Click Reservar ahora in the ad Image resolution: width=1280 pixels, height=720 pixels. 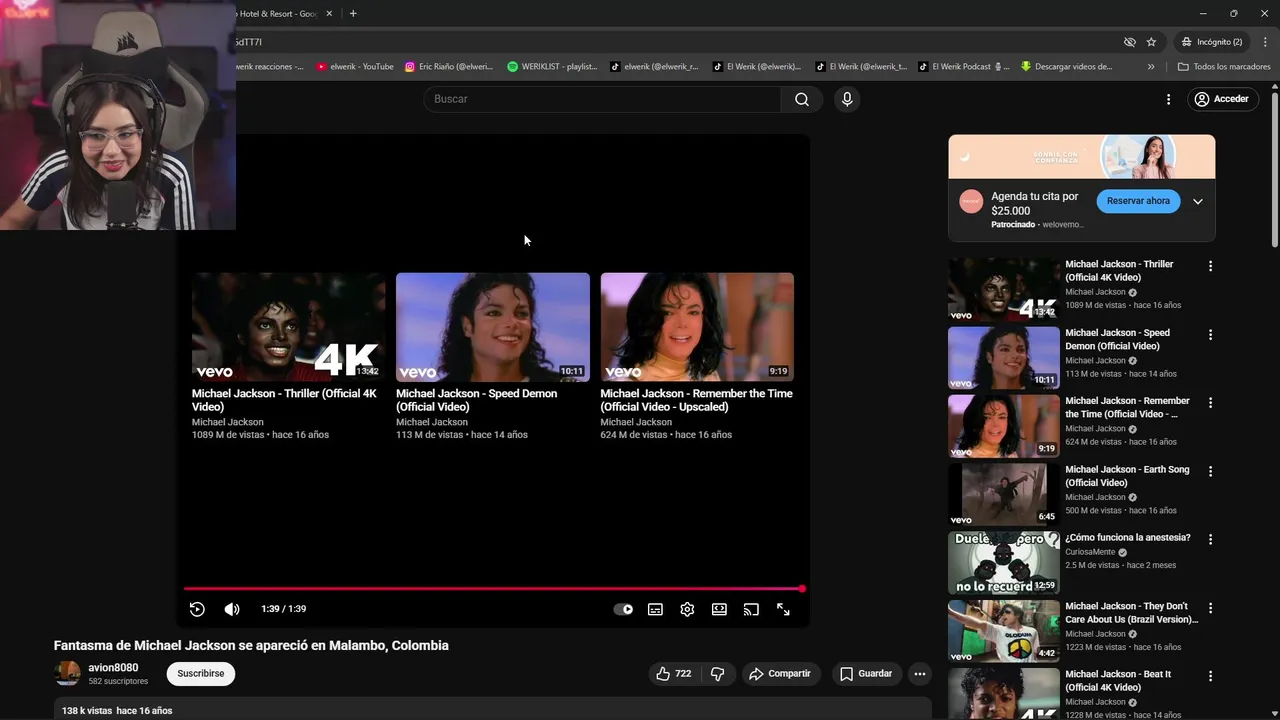coord(1138,201)
